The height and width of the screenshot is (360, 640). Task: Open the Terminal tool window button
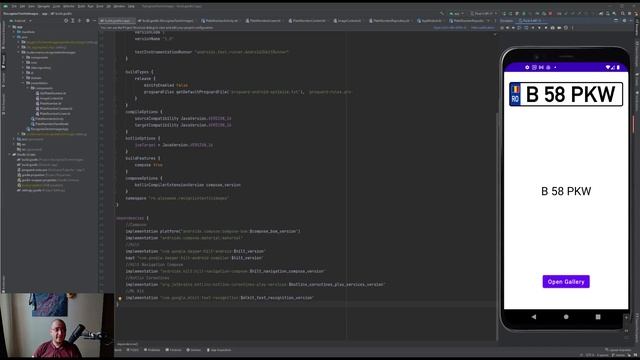173,350
